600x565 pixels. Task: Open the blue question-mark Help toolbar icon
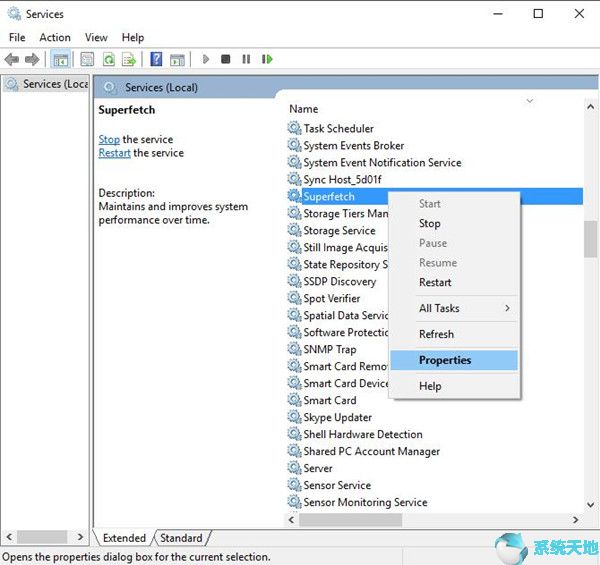pyautogui.click(x=156, y=59)
